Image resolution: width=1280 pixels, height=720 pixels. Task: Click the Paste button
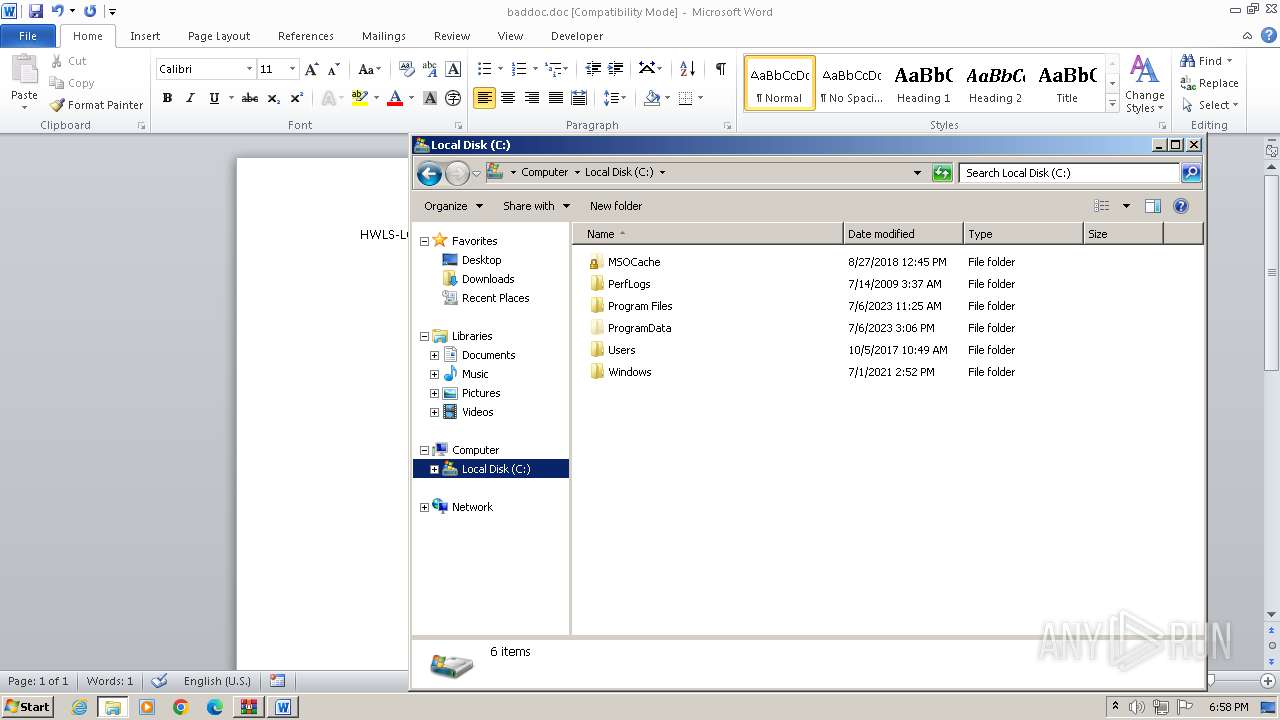[x=24, y=83]
